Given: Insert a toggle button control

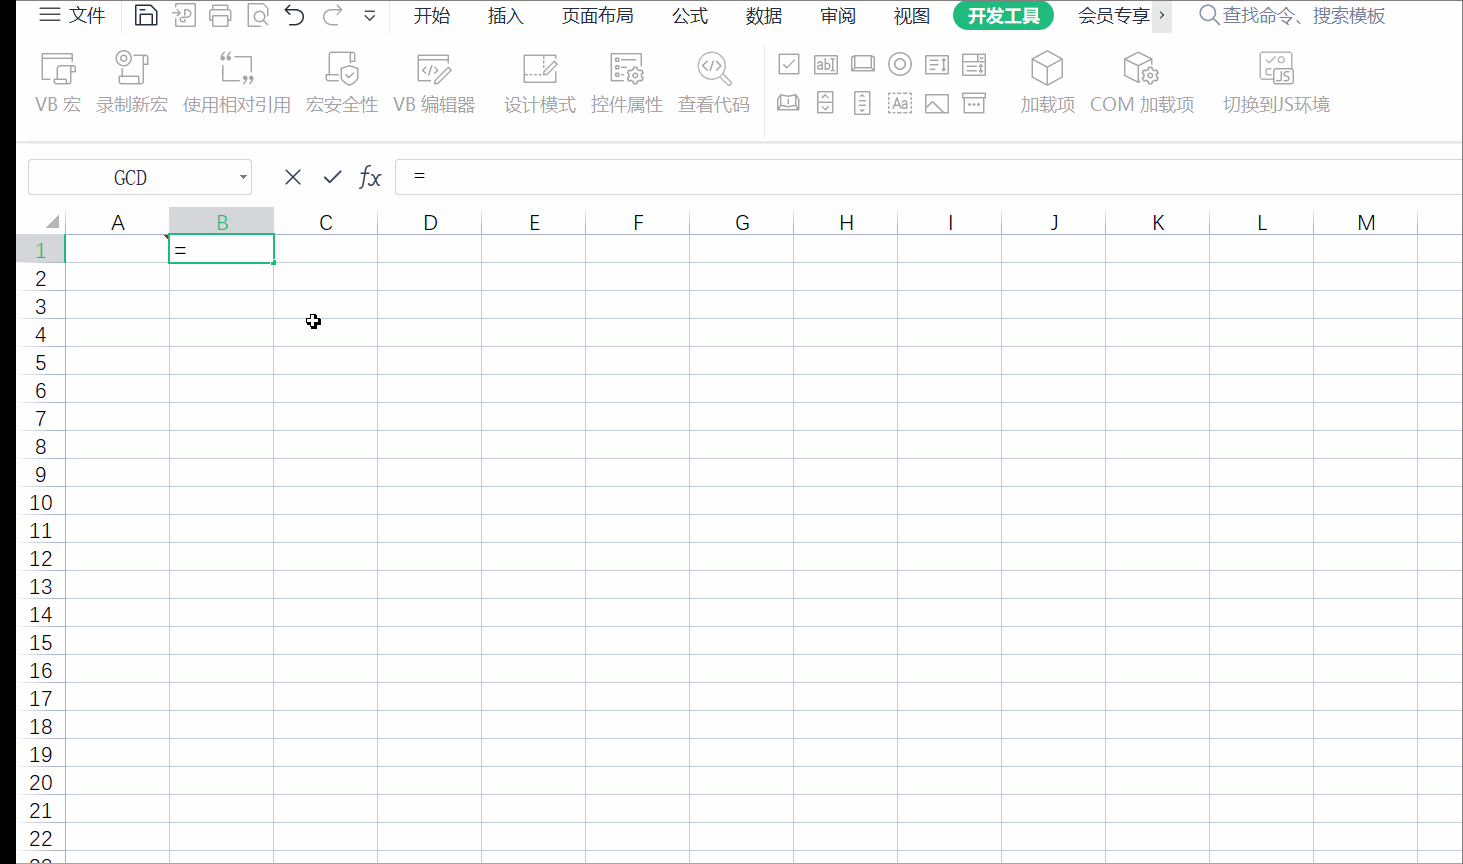Looking at the screenshot, I should tap(789, 103).
